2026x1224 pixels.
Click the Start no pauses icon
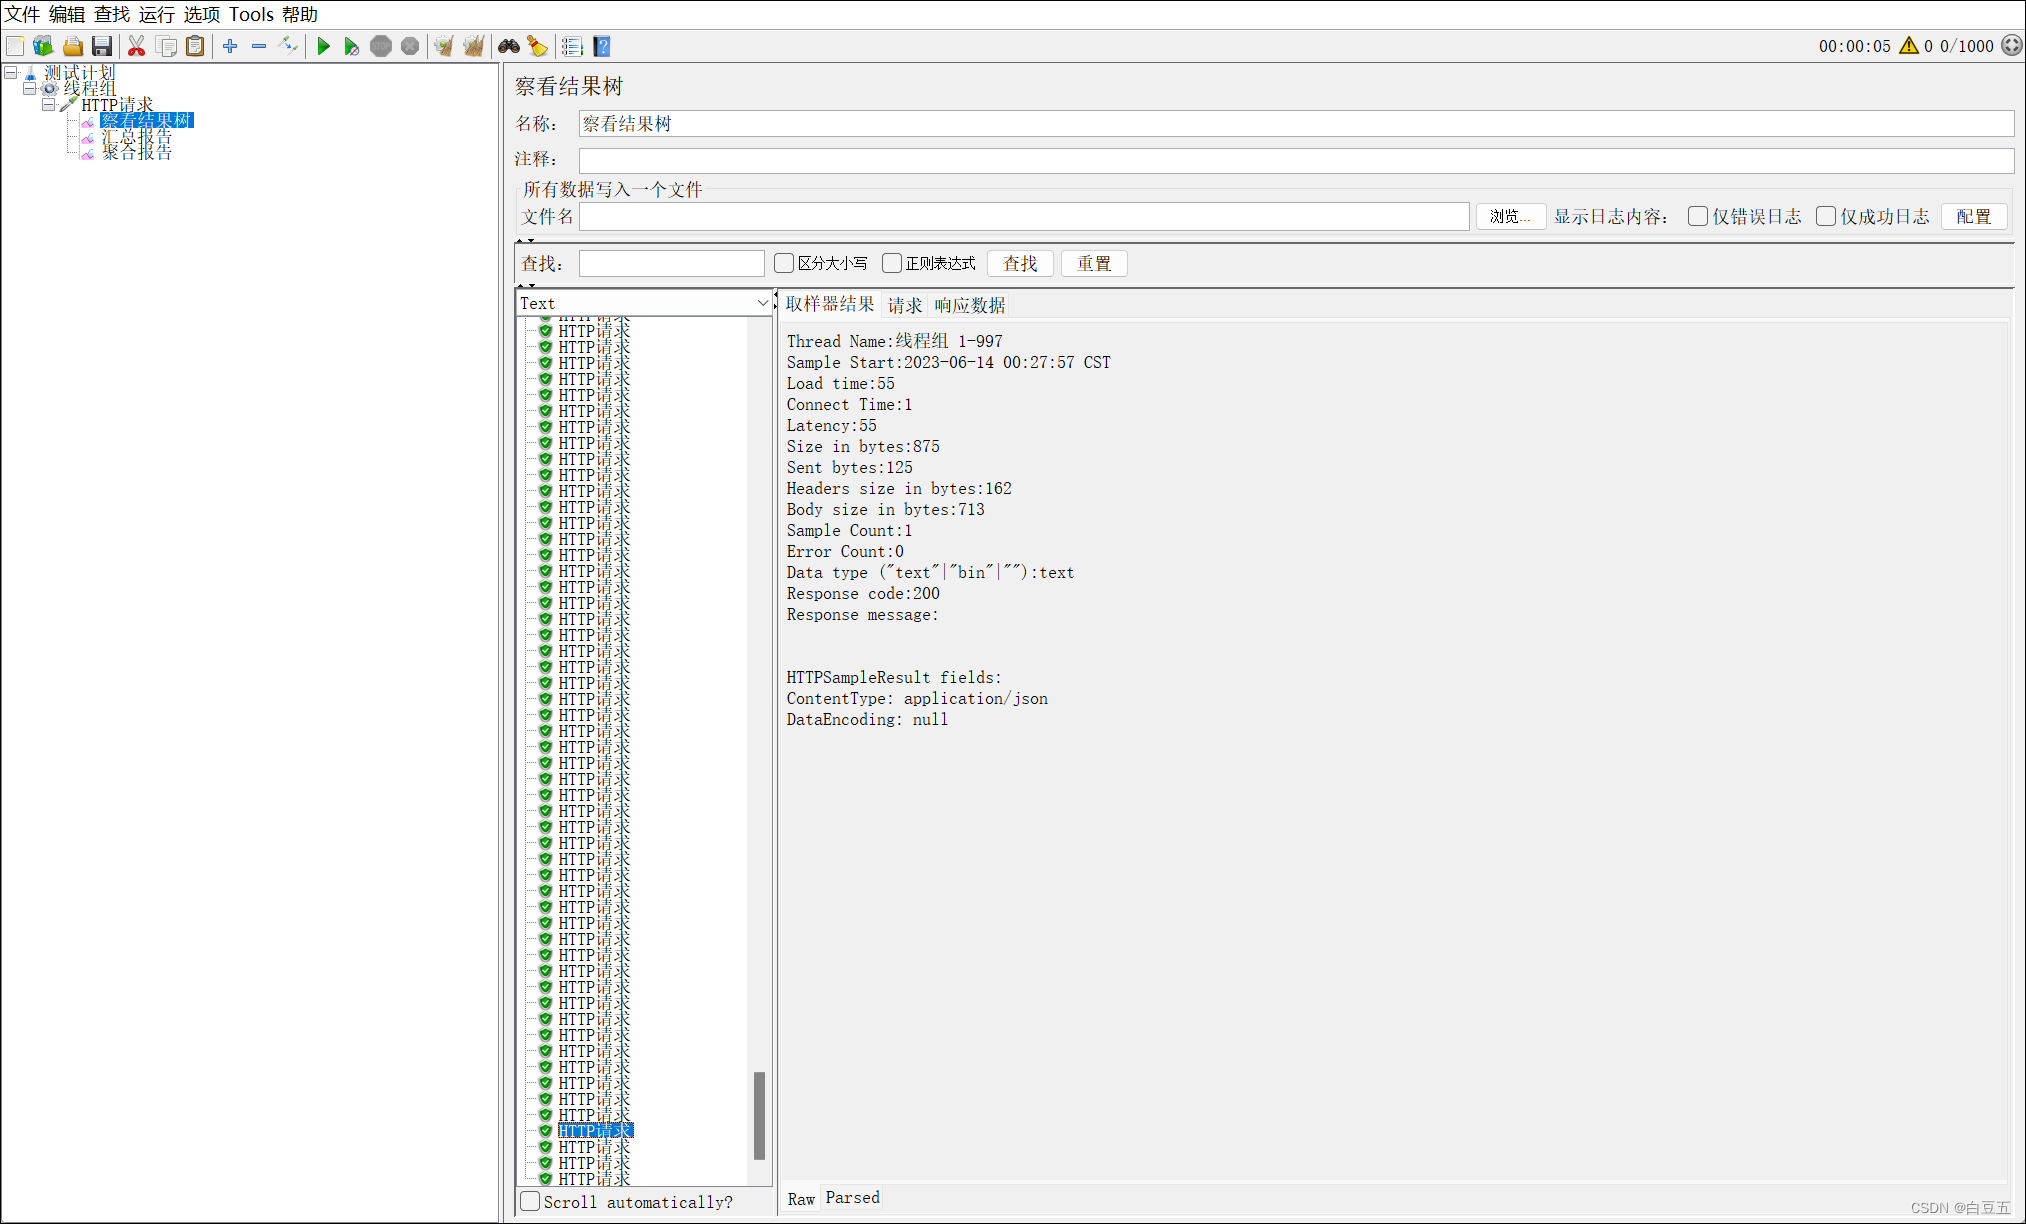point(351,46)
